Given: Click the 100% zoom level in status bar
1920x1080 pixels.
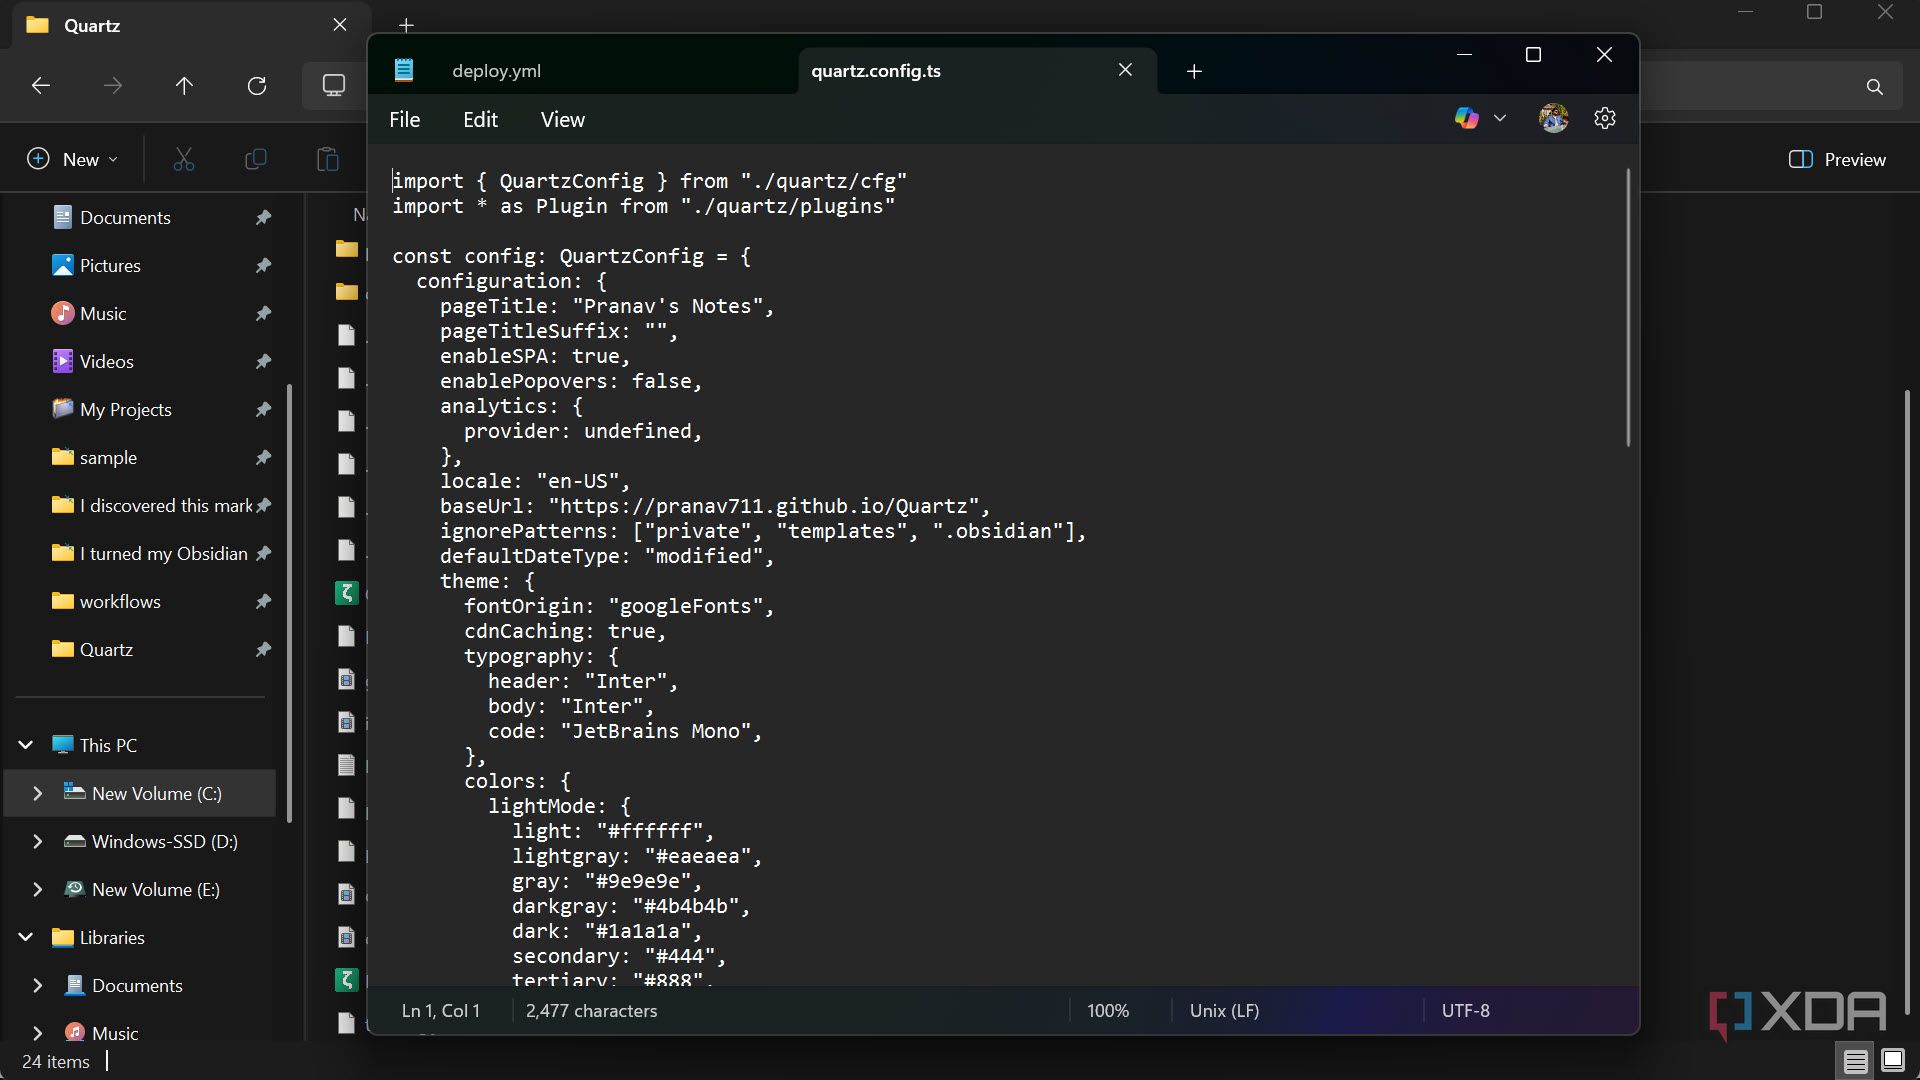Looking at the screenshot, I should [x=1107, y=1010].
